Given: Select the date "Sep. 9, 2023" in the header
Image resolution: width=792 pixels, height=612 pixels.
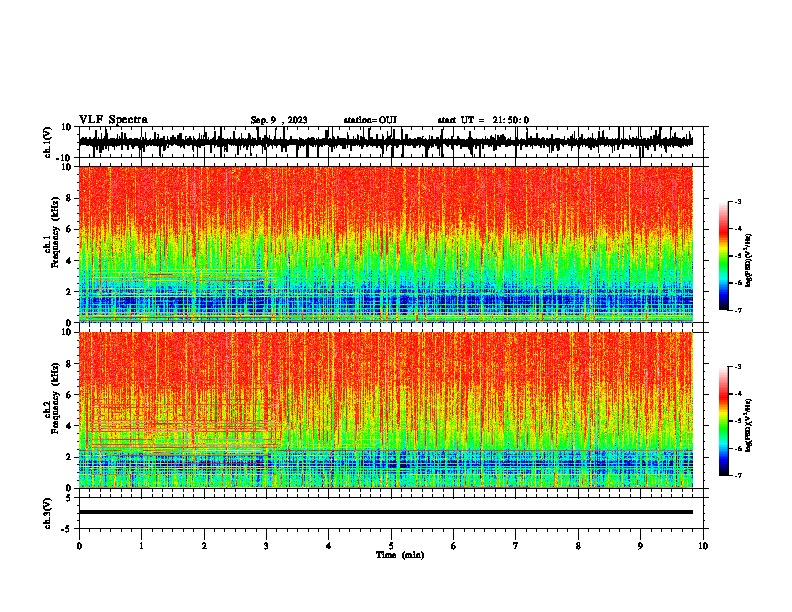Looking at the screenshot, I should click(279, 120).
